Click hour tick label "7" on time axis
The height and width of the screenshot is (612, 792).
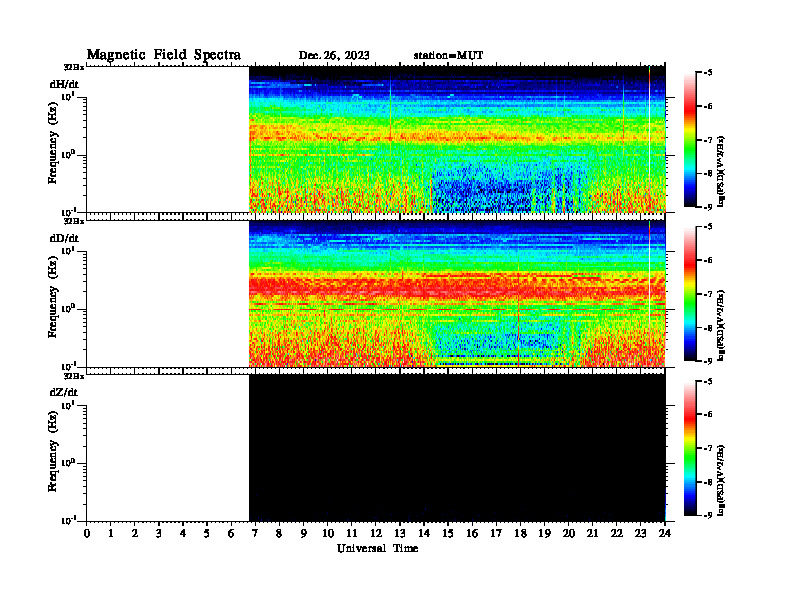(256, 534)
